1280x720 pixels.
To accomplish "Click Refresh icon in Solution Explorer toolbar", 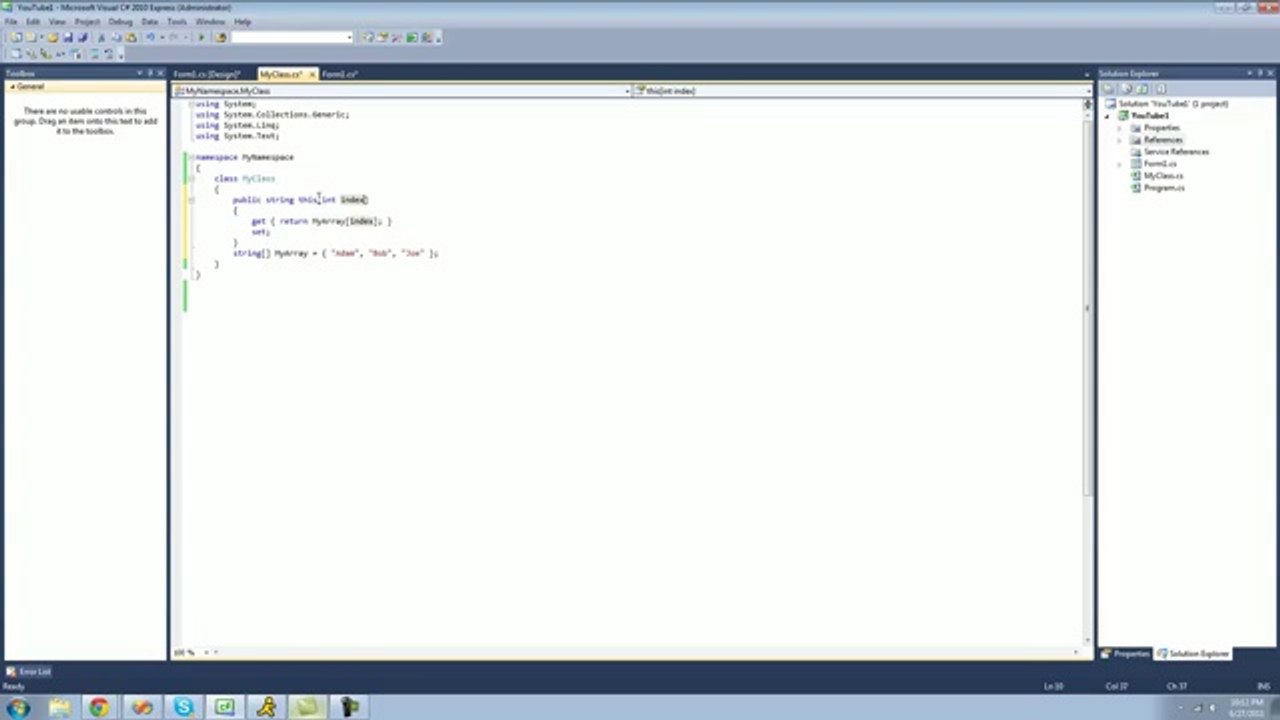I will [1142, 89].
